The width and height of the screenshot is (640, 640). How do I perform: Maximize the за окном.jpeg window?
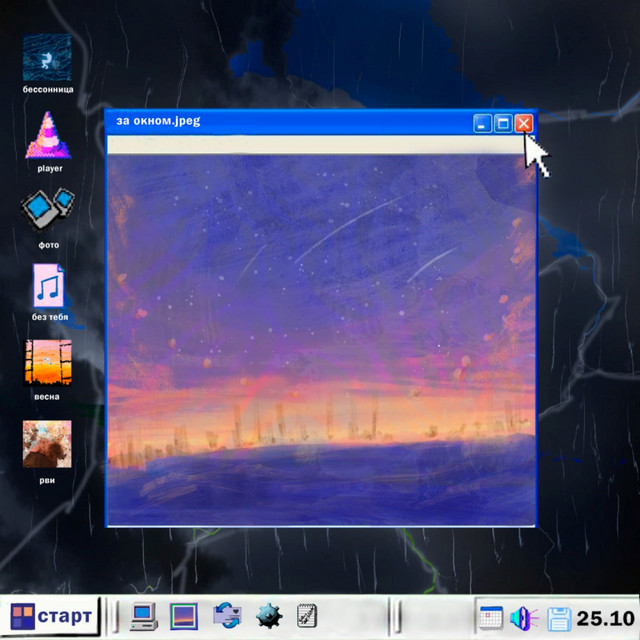[x=503, y=123]
